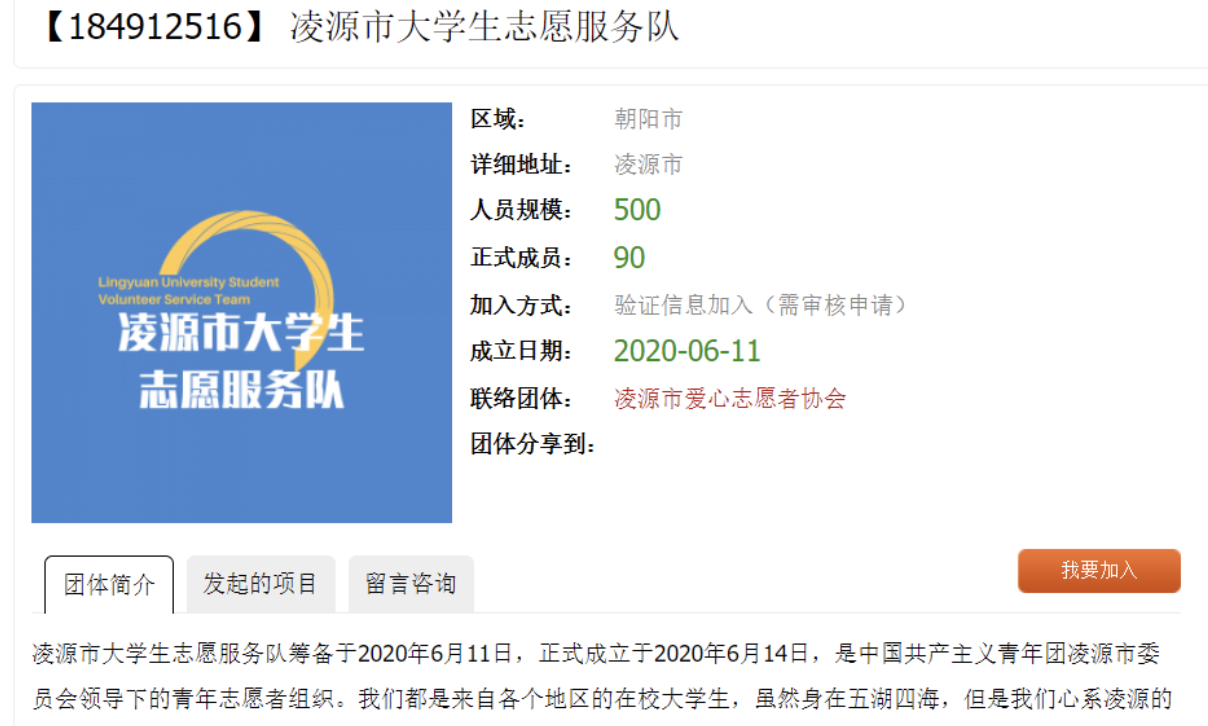Click the 人员规模 label
Viewport: 1208px width, 726px height.
[x=523, y=210]
